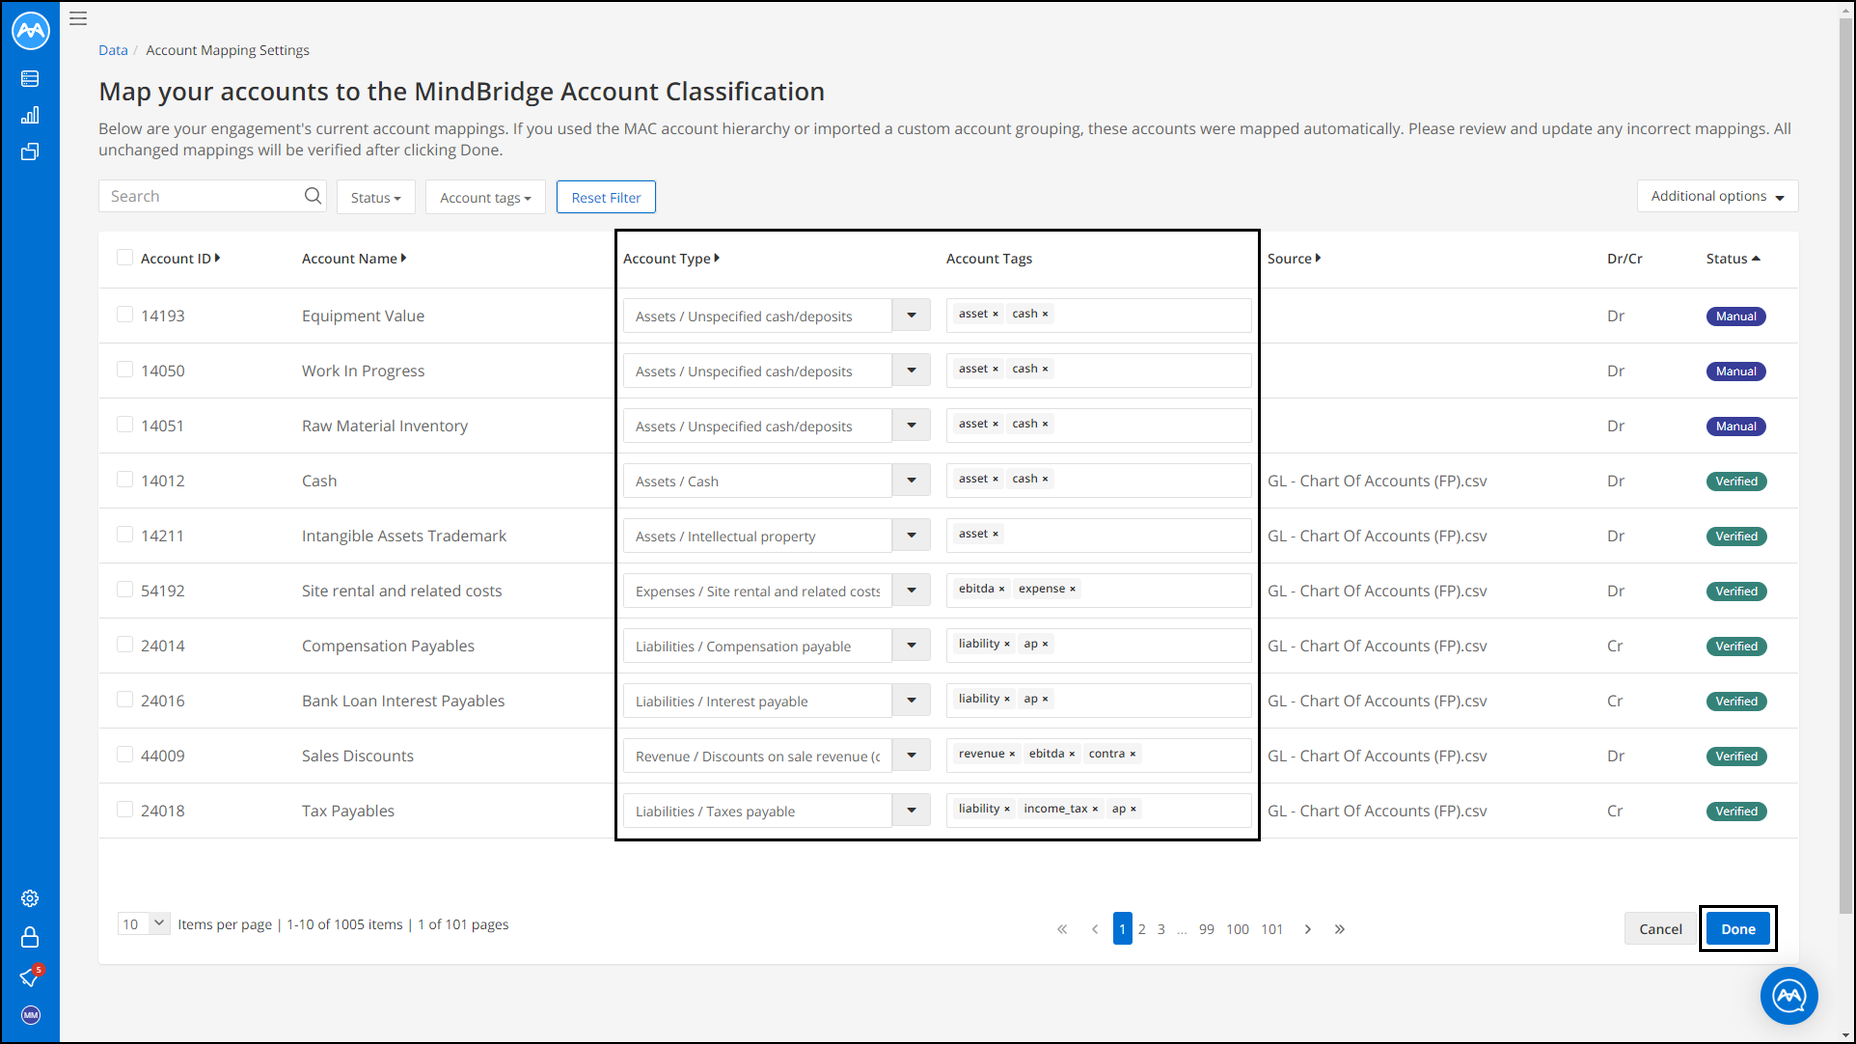This screenshot has height=1044, width=1856.
Task: Open the MindBridge chat assistant bubble
Action: tap(1789, 996)
